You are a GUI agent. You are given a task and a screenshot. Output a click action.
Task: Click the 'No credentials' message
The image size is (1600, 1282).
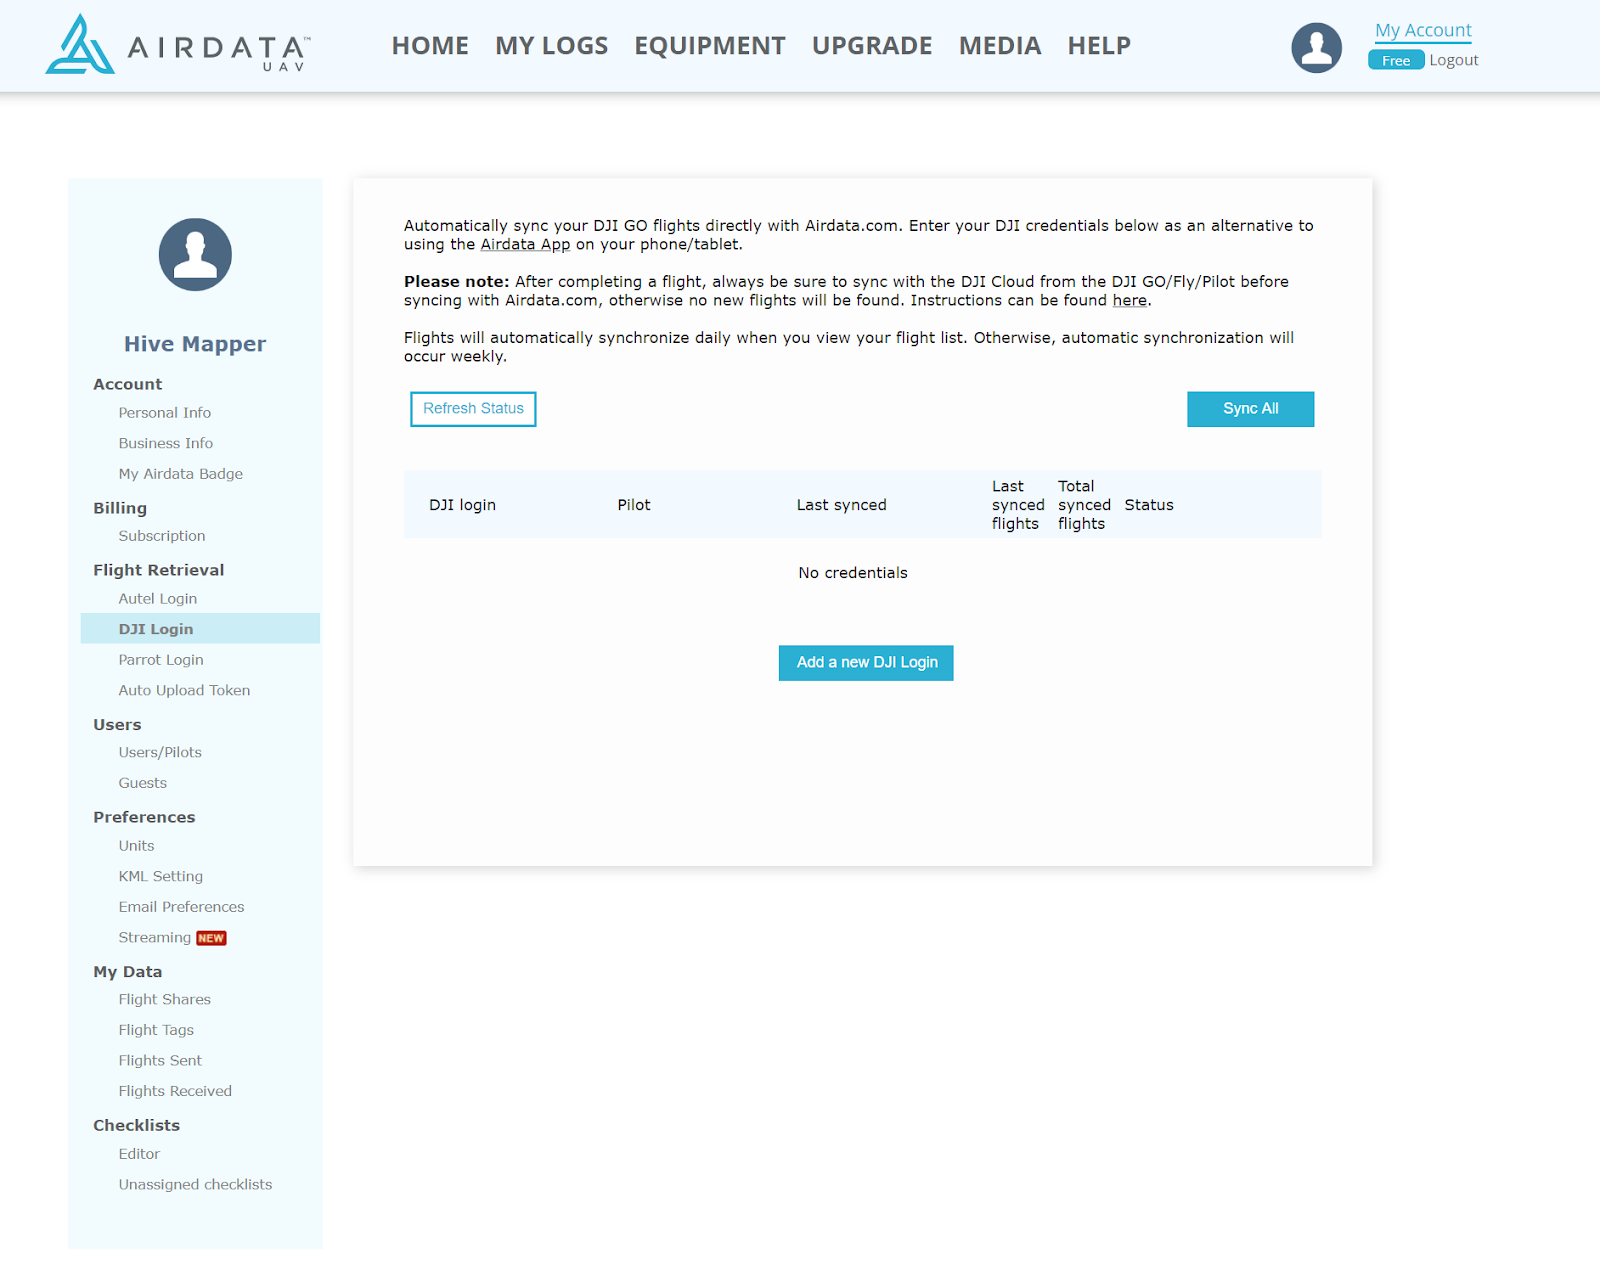[853, 573]
